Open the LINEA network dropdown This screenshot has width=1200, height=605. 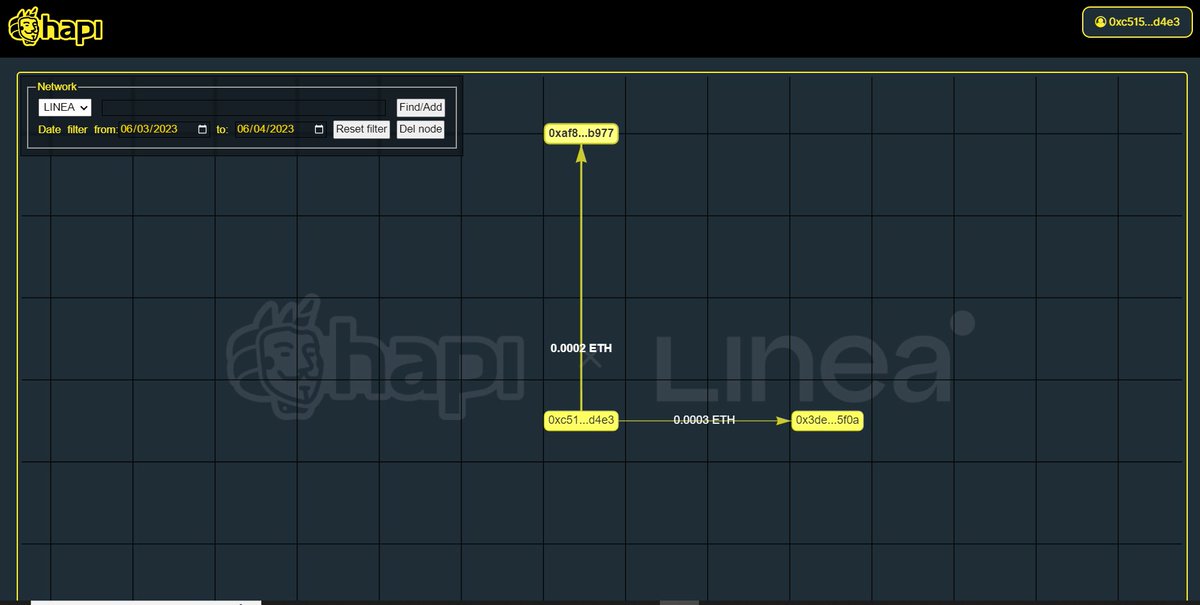click(65, 107)
